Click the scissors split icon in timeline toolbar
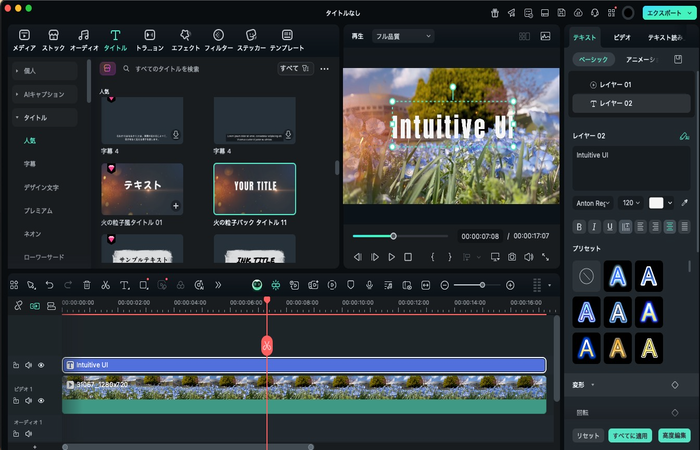 105,285
